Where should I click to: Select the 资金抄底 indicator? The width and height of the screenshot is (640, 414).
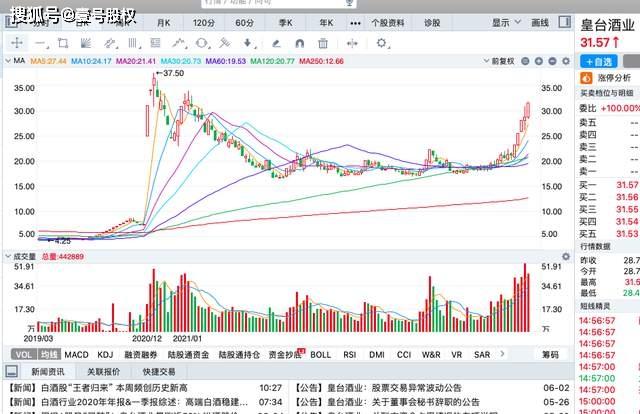(285, 355)
